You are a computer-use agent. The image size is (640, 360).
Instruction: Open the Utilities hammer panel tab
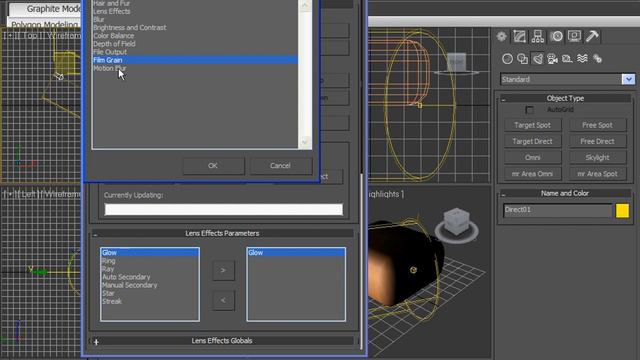coord(592,36)
